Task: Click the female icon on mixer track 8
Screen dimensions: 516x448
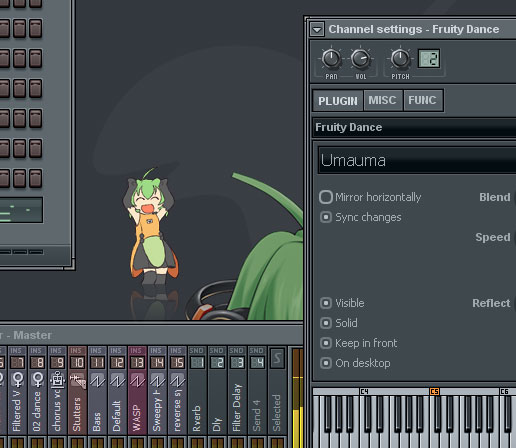Action: click(x=38, y=379)
